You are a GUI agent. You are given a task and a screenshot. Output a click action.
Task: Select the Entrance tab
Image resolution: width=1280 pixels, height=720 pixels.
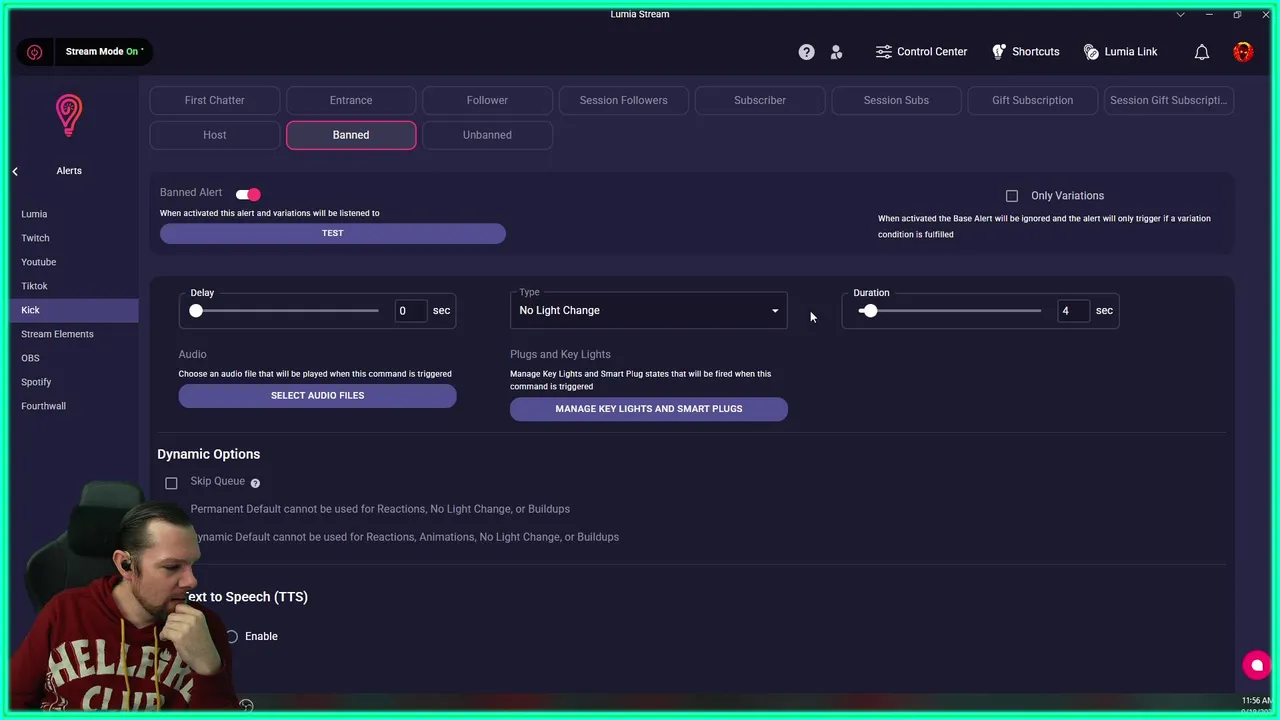[351, 100]
